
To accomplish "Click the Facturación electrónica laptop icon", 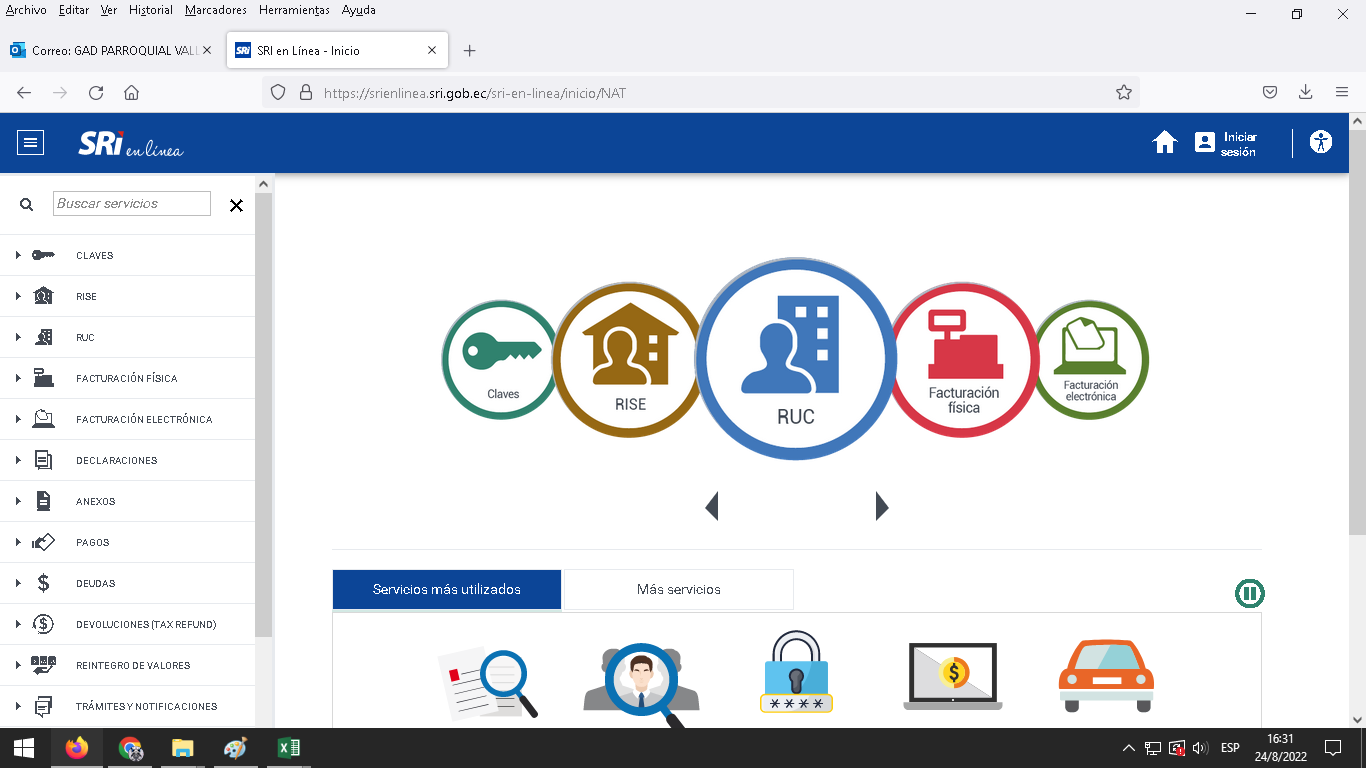I will (1092, 360).
